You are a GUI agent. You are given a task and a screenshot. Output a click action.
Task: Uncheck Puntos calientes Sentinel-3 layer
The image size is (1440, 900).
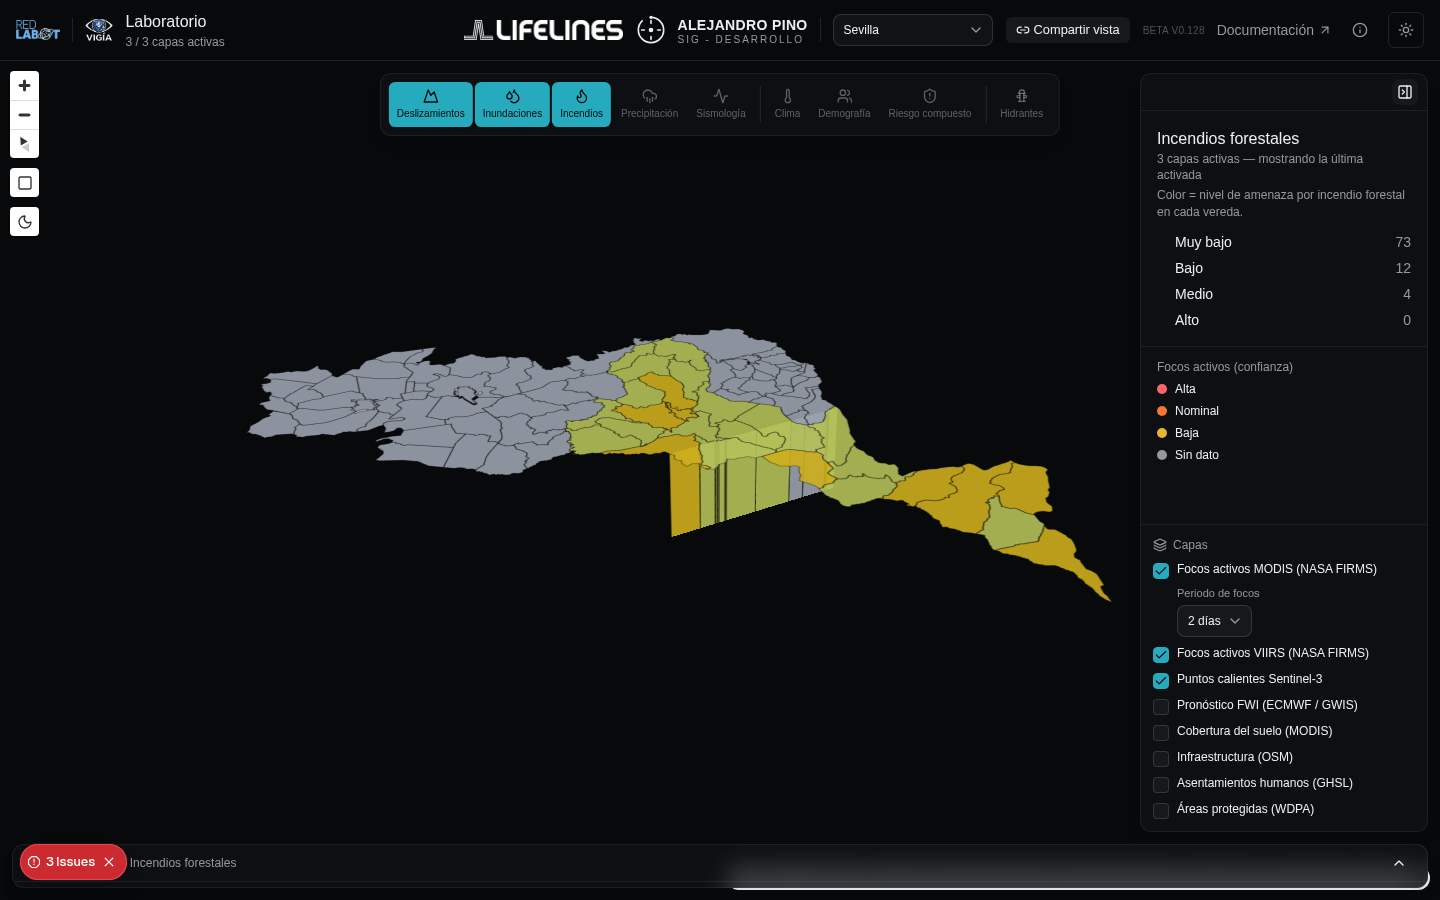point(1161,681)
